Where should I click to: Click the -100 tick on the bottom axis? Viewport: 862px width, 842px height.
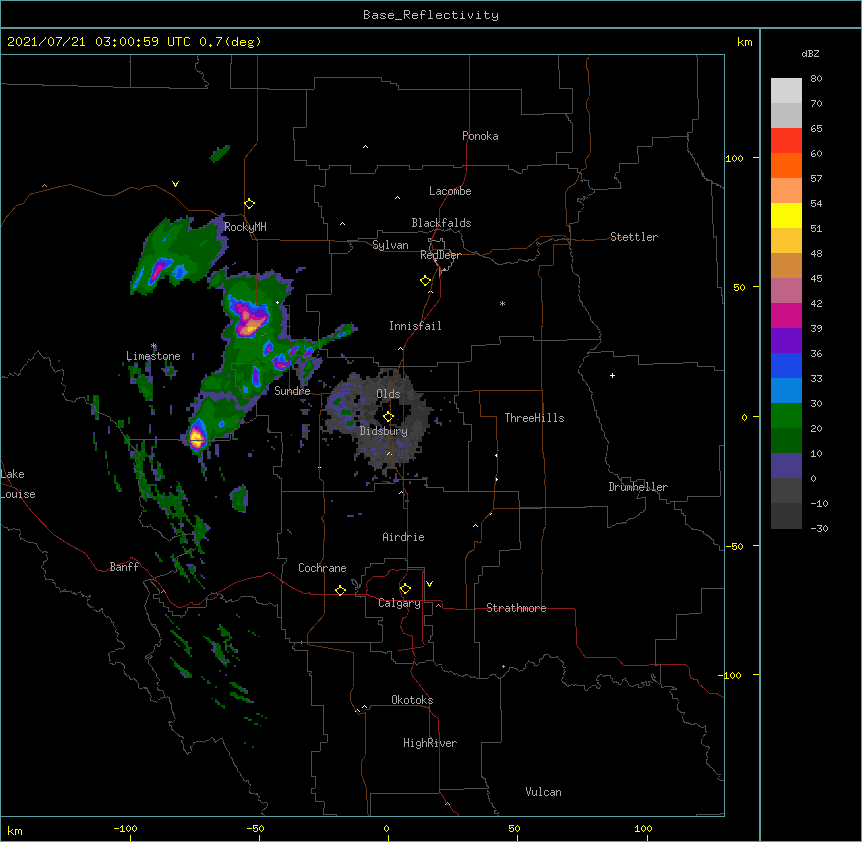tap(125, 829)
